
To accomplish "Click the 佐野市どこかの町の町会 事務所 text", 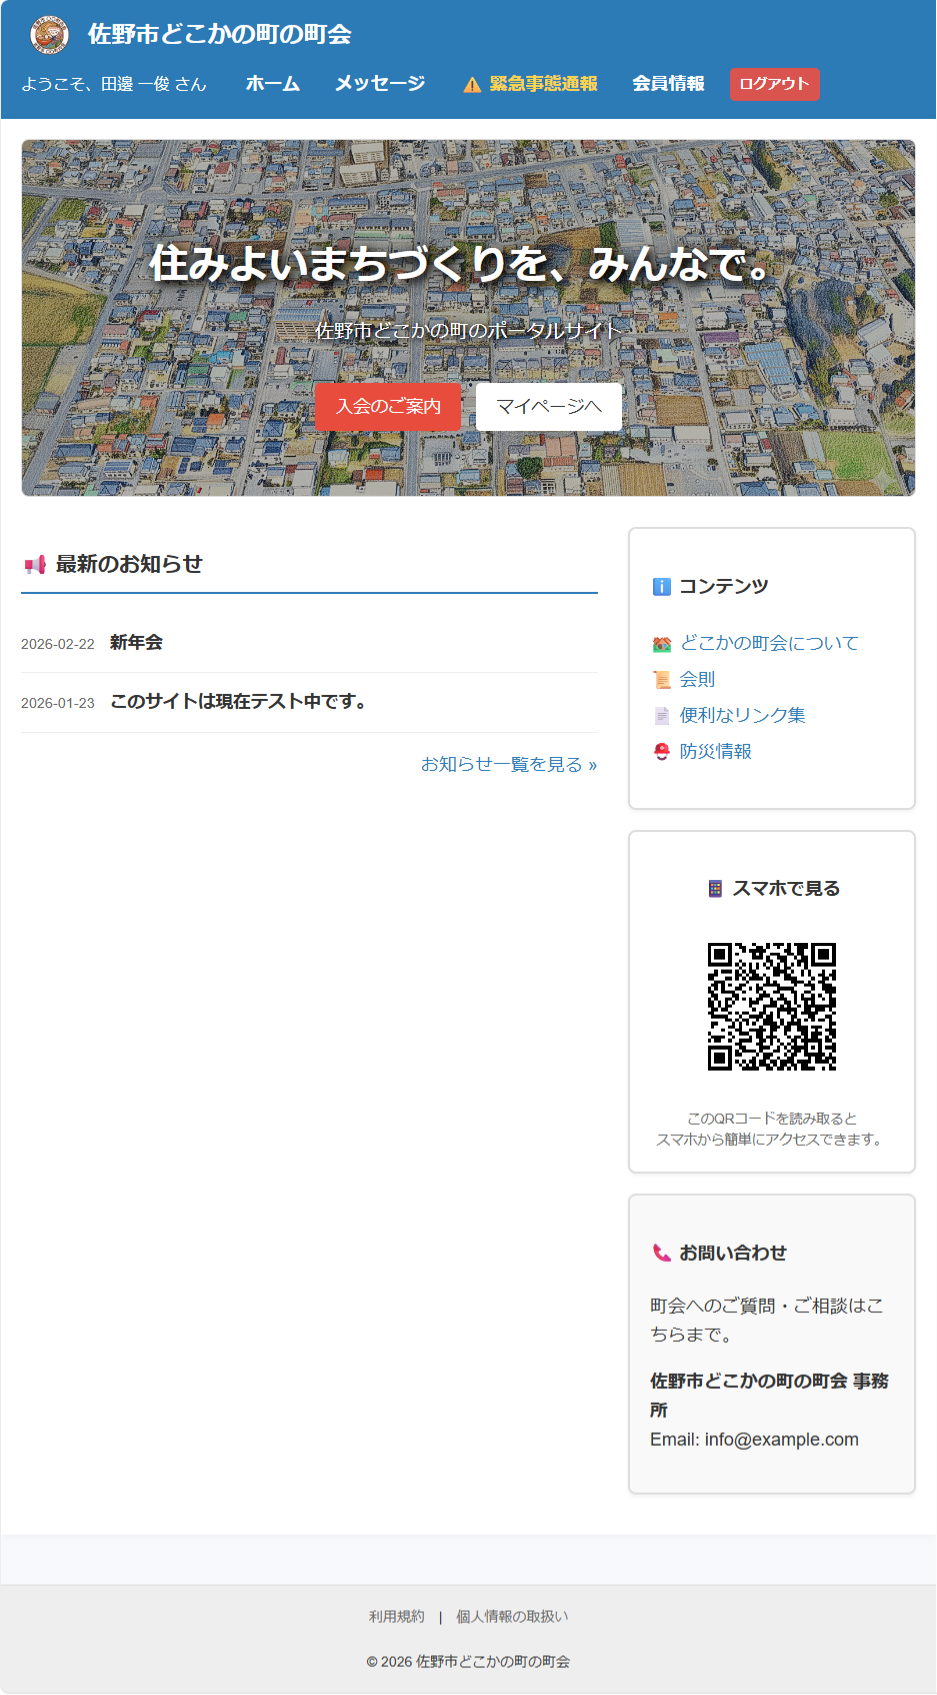I will click(x=769, y=1396).
